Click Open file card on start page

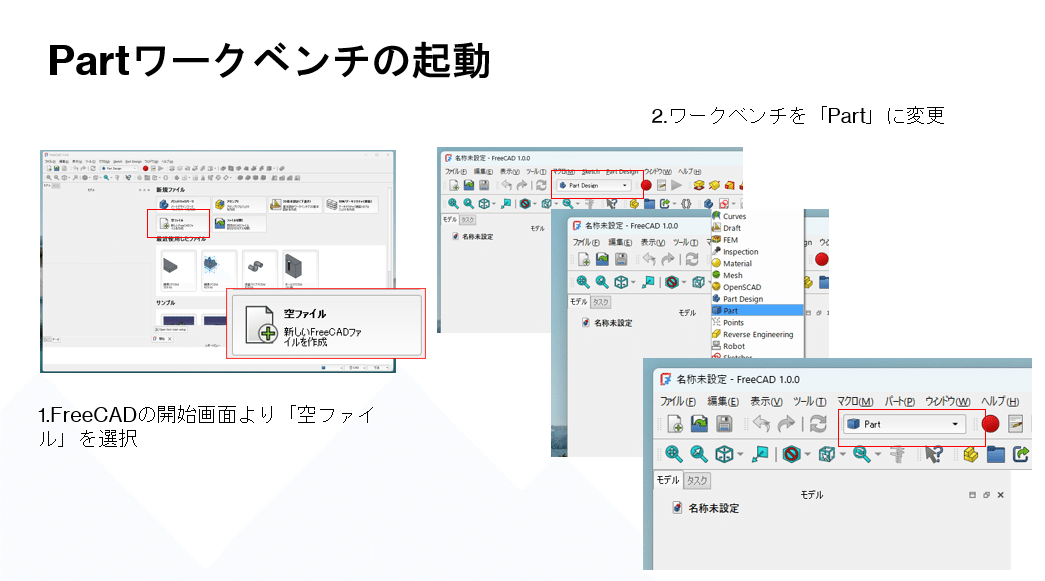(x=239, y=224)
